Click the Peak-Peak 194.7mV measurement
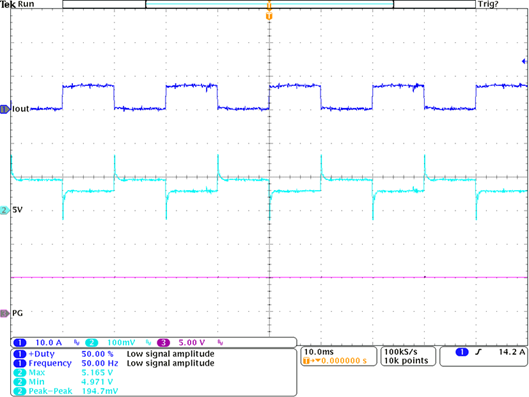 [x=66, y=391]
